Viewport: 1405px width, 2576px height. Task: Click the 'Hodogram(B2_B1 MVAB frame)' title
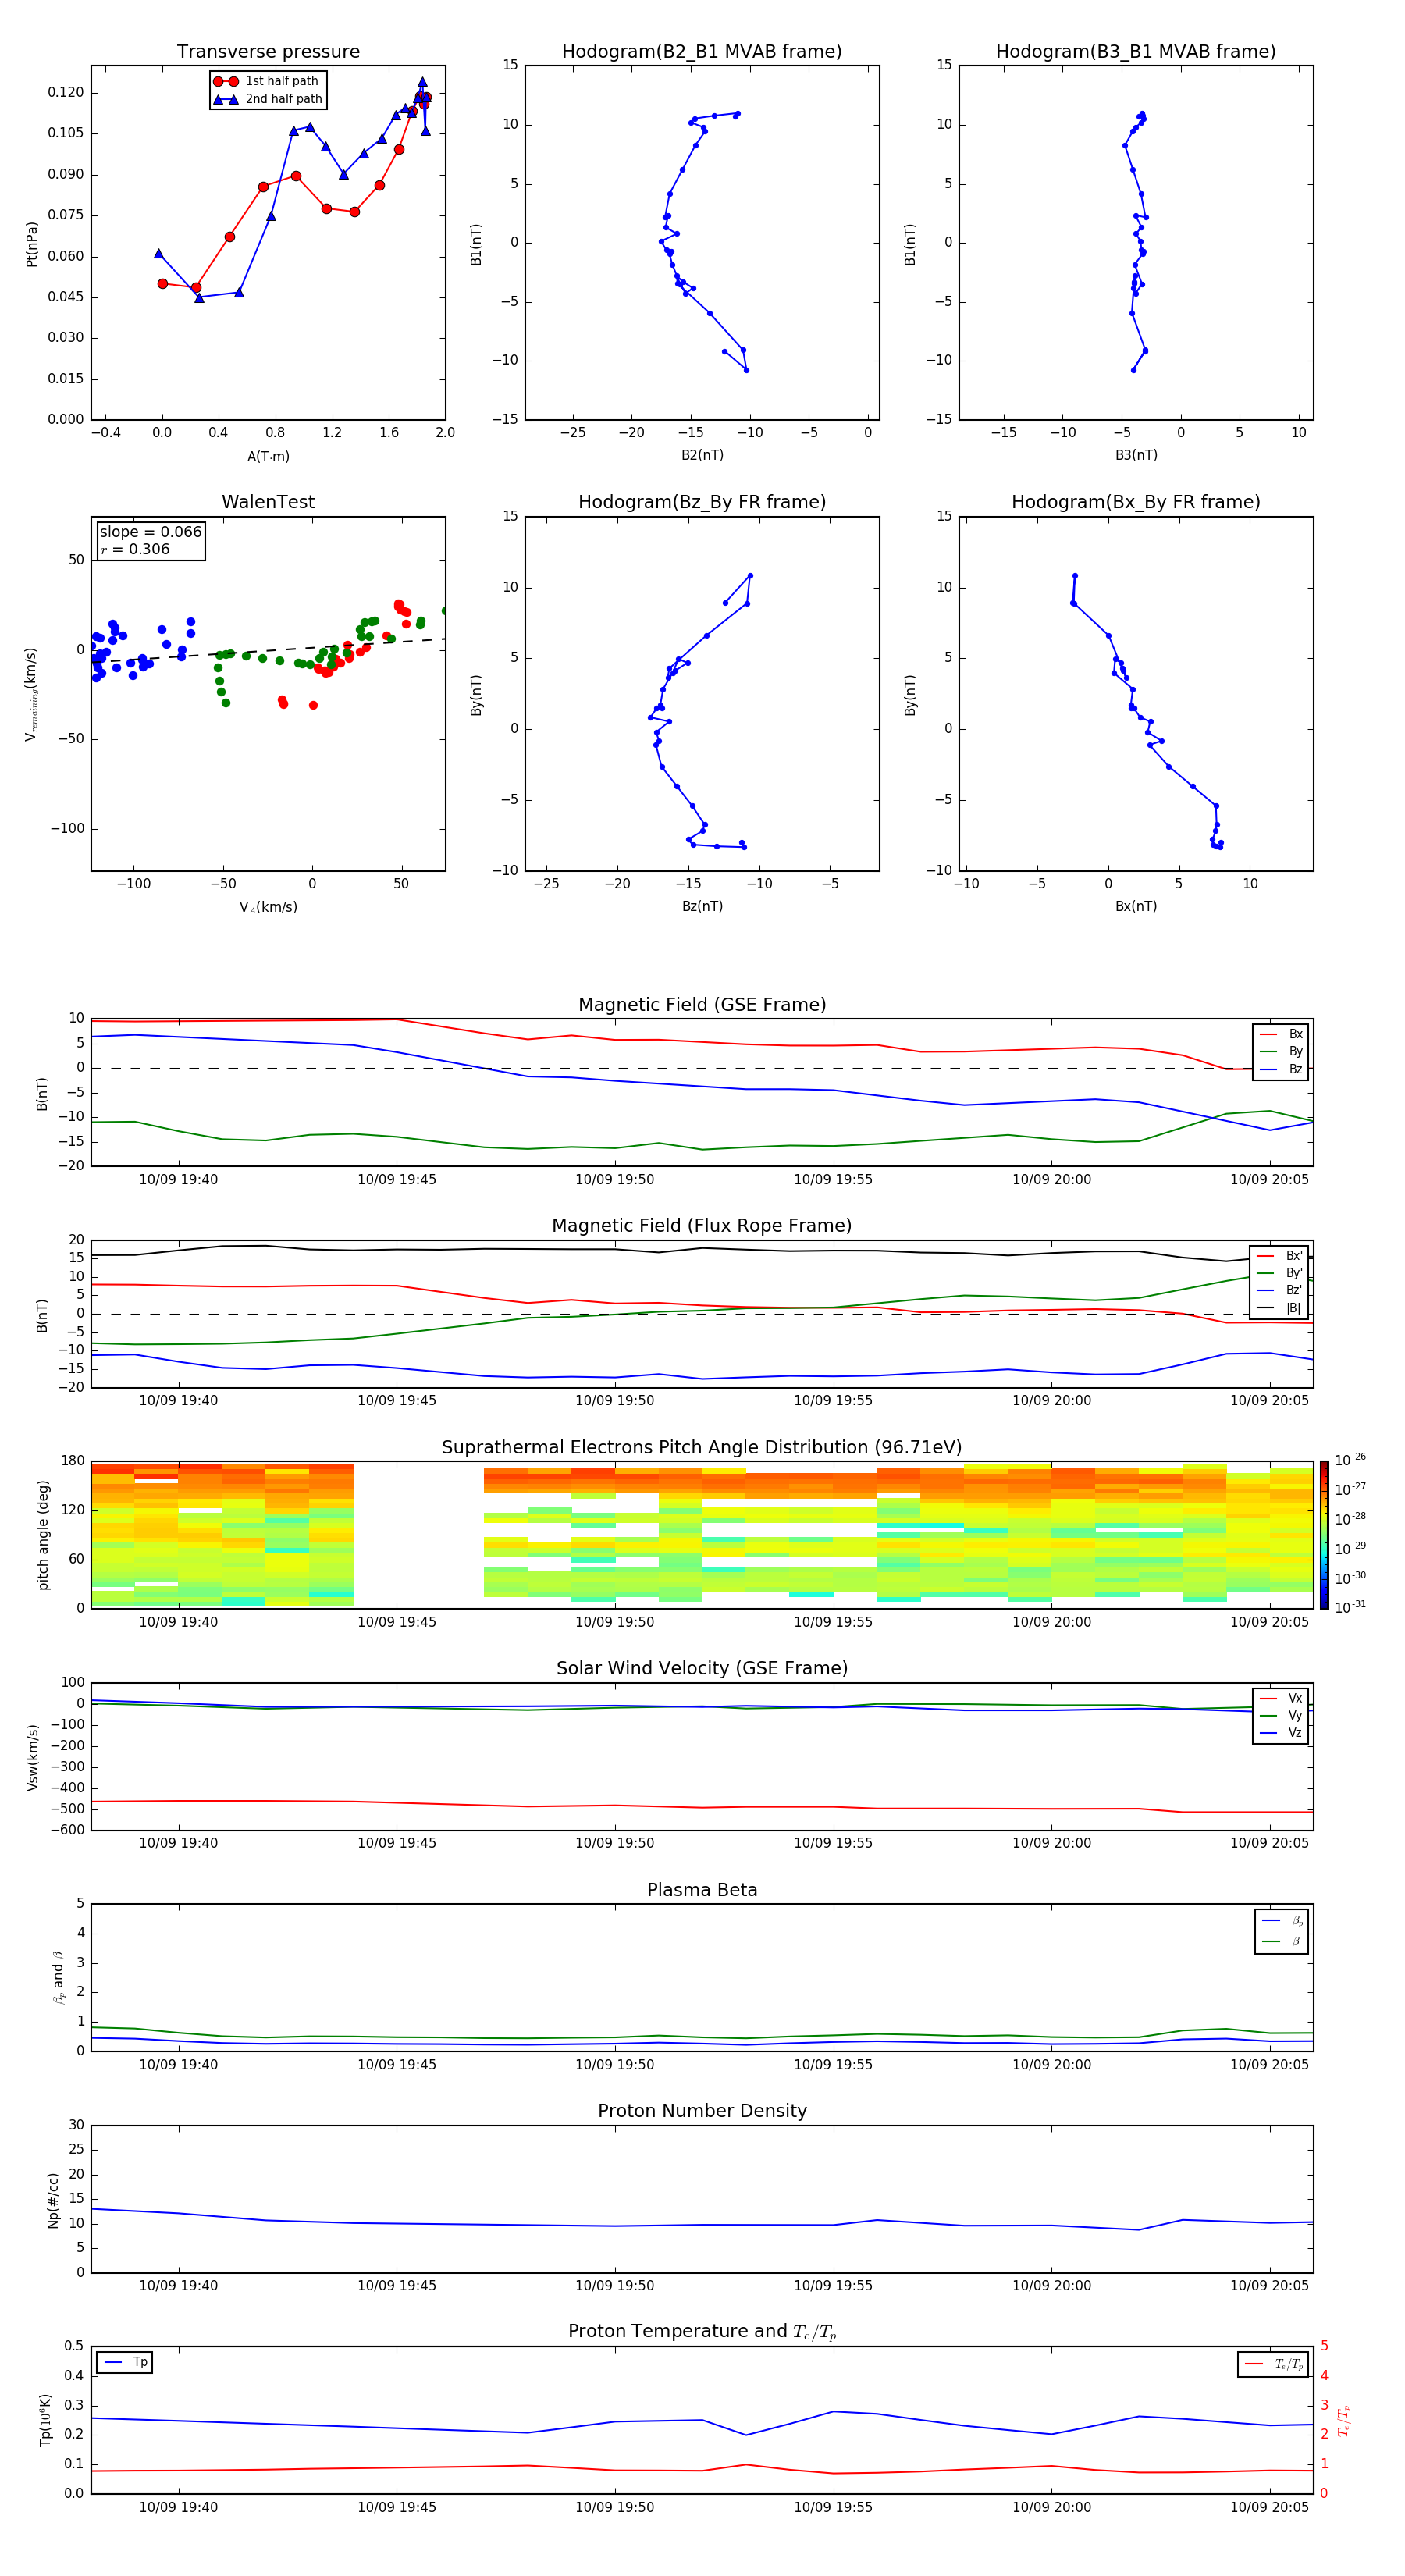coord(702,52)
